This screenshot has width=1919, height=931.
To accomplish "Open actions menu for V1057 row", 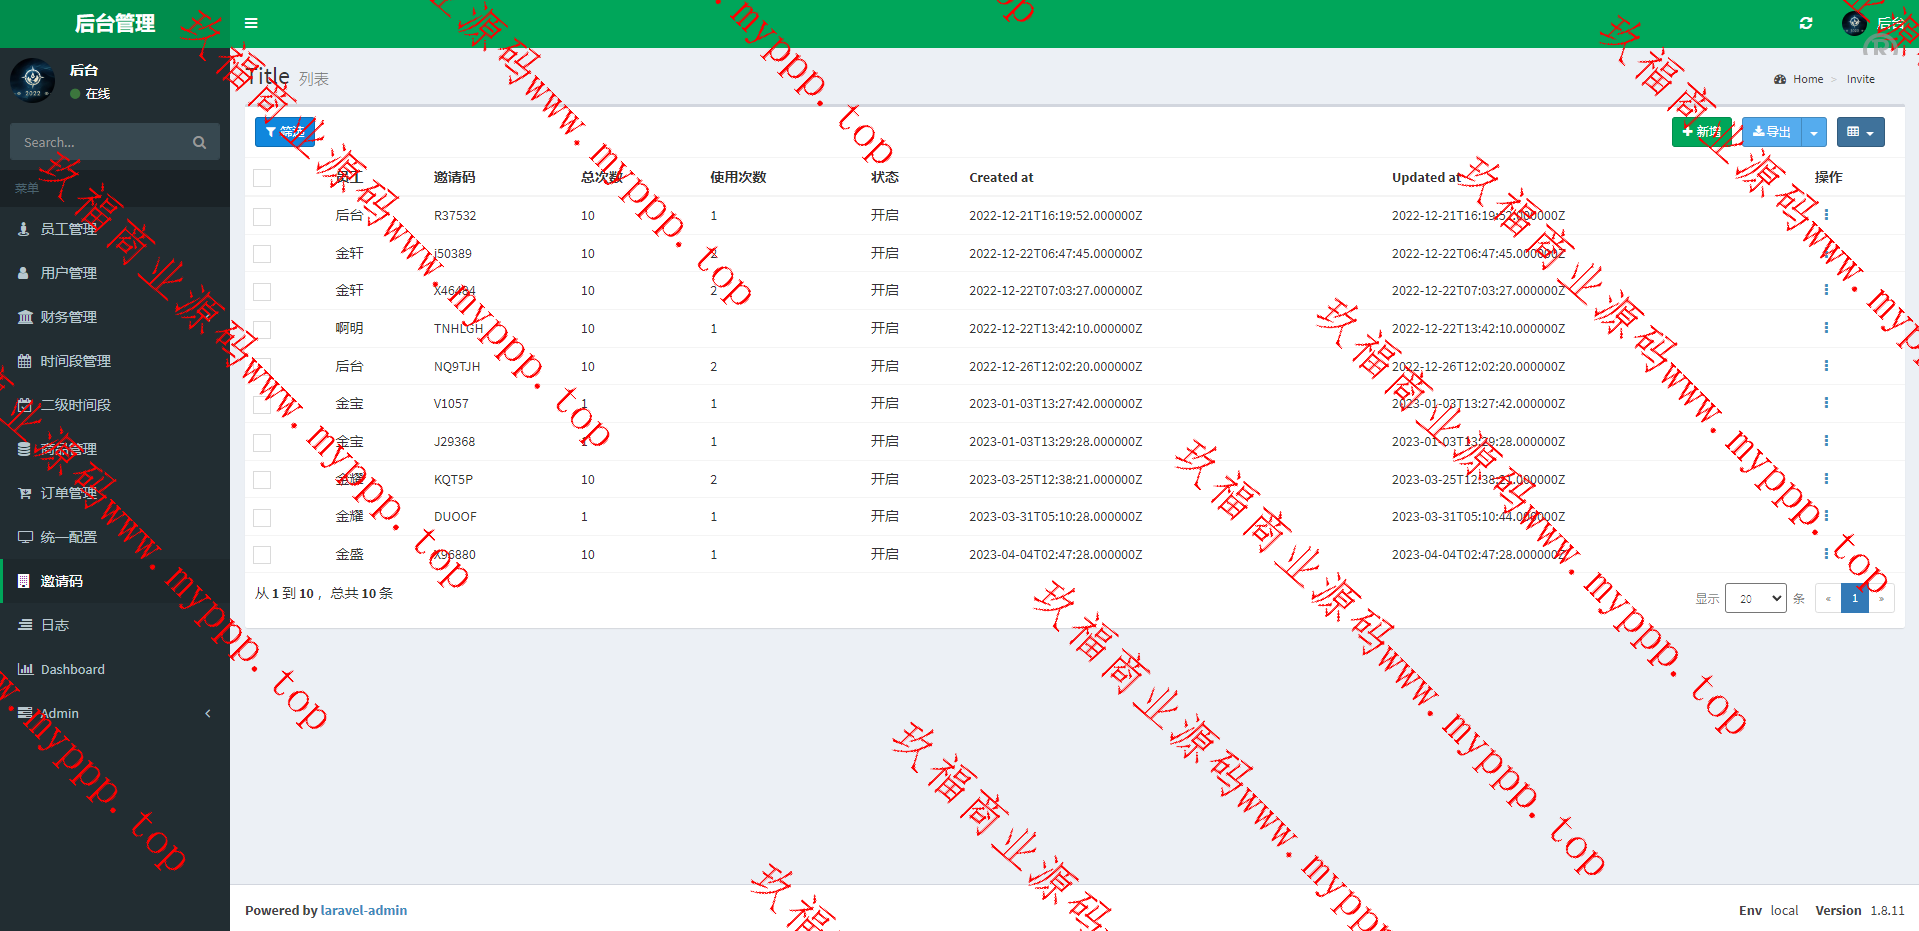I will [x=1826, y=403].
